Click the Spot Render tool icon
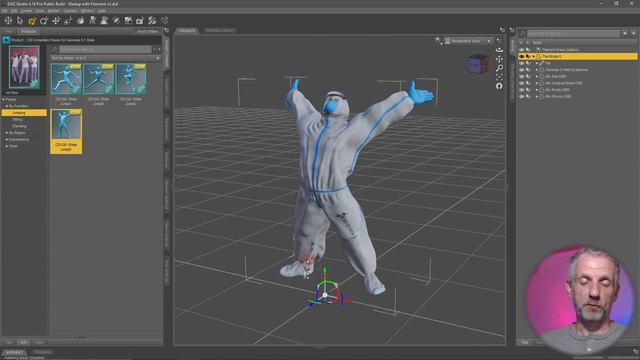Viewport: 640px width, 360px height. [104, 20]
